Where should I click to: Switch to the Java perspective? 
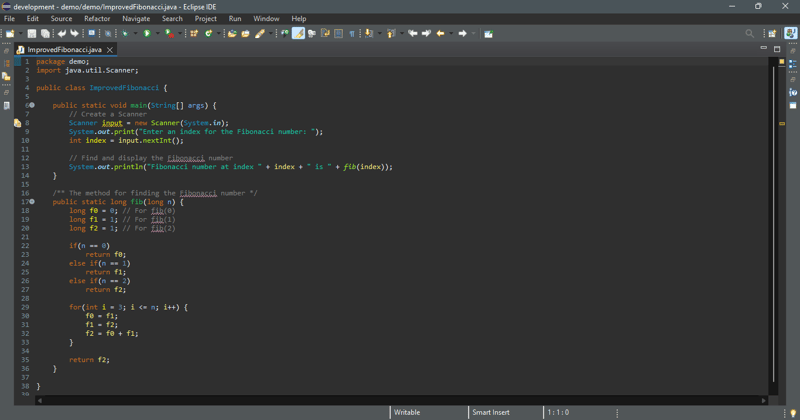tap(791, 34)
